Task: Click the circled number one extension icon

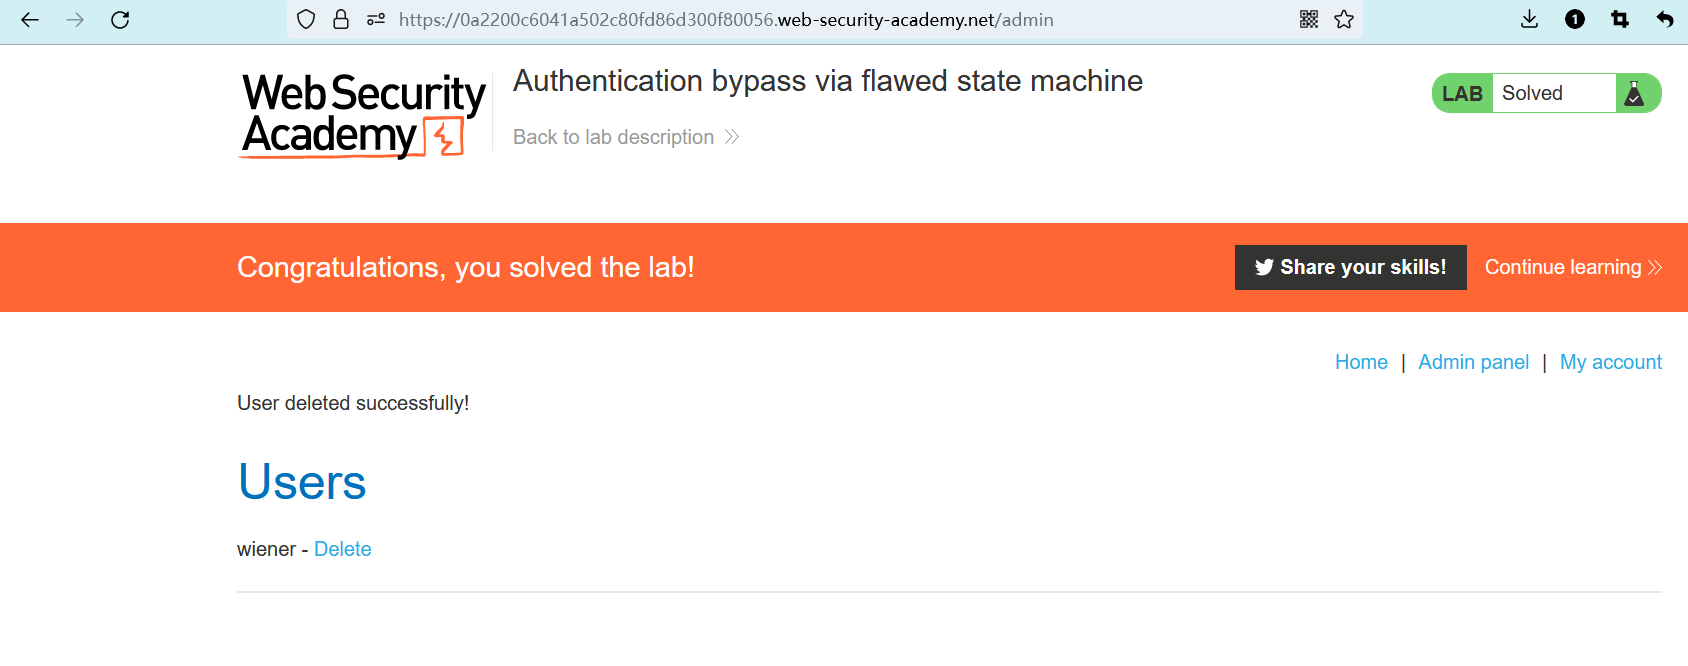Action: (1575, 20)
